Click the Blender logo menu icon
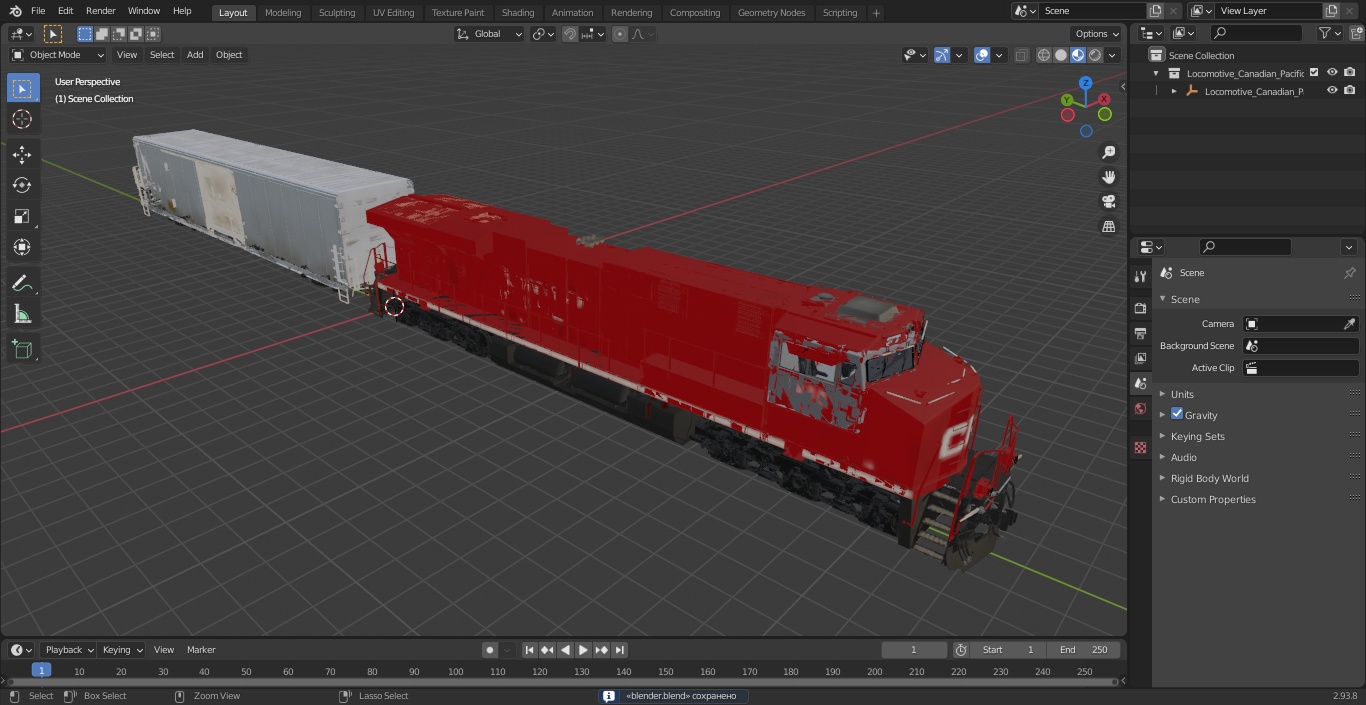Image resolution: width=1366 pixels, height=705 pixels. (x=15, y=11)
